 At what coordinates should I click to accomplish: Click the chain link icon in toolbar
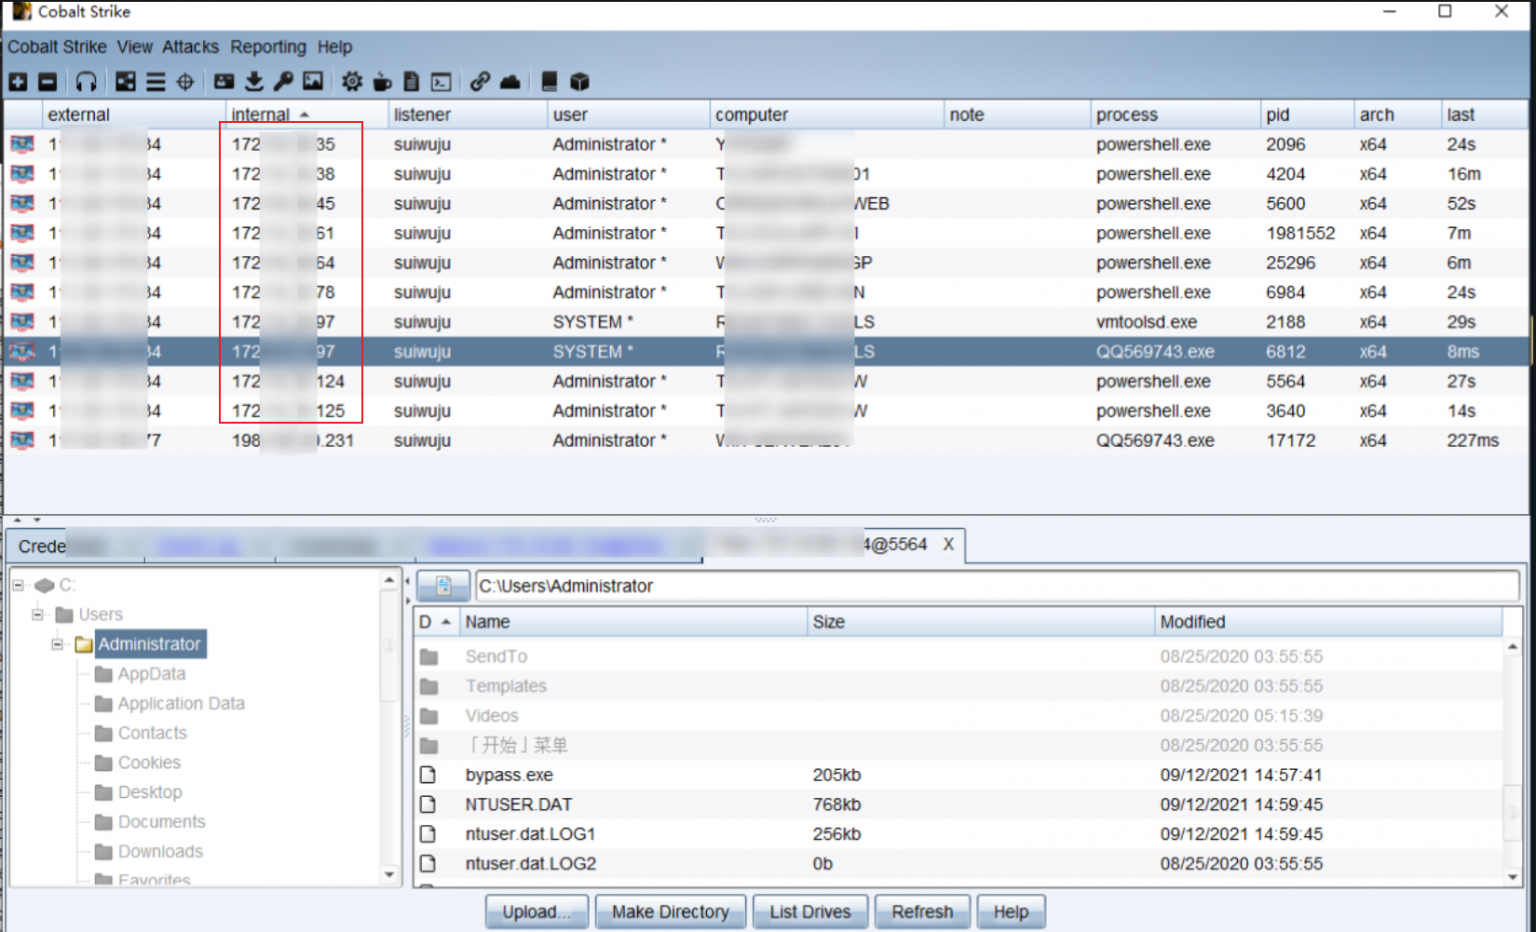coord(480,82)
